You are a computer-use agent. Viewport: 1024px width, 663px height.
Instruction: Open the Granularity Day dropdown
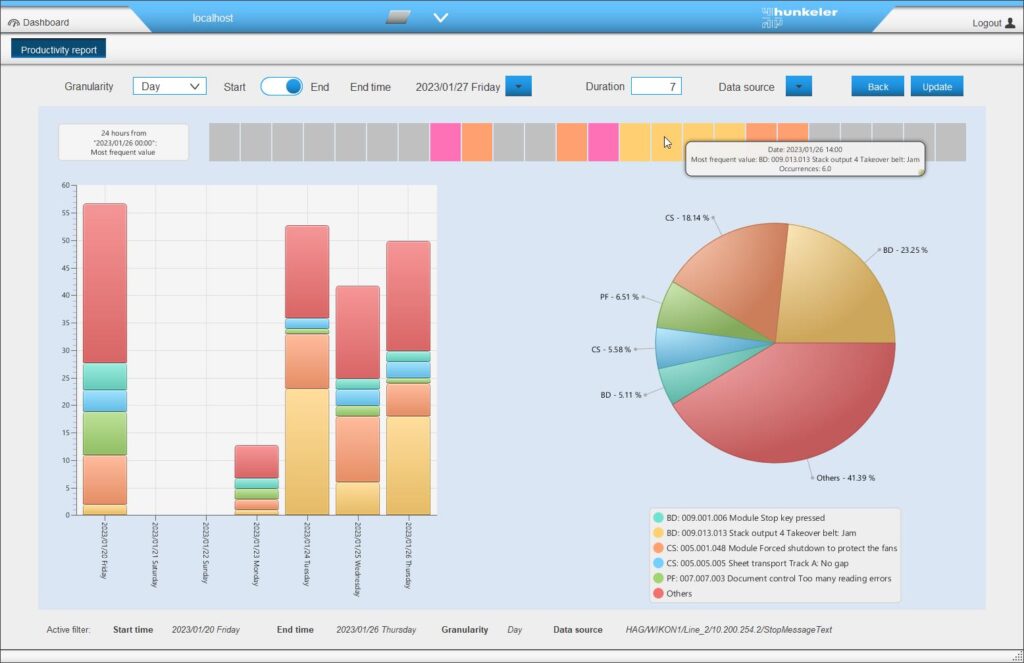point(170,86)
